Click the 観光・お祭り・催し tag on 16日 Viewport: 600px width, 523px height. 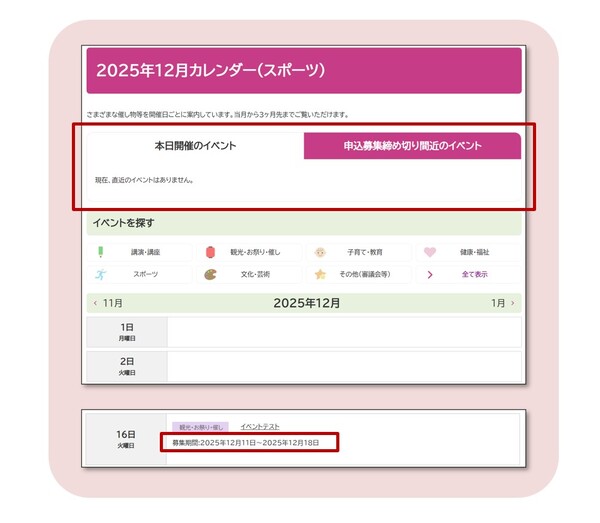(200, 427)
